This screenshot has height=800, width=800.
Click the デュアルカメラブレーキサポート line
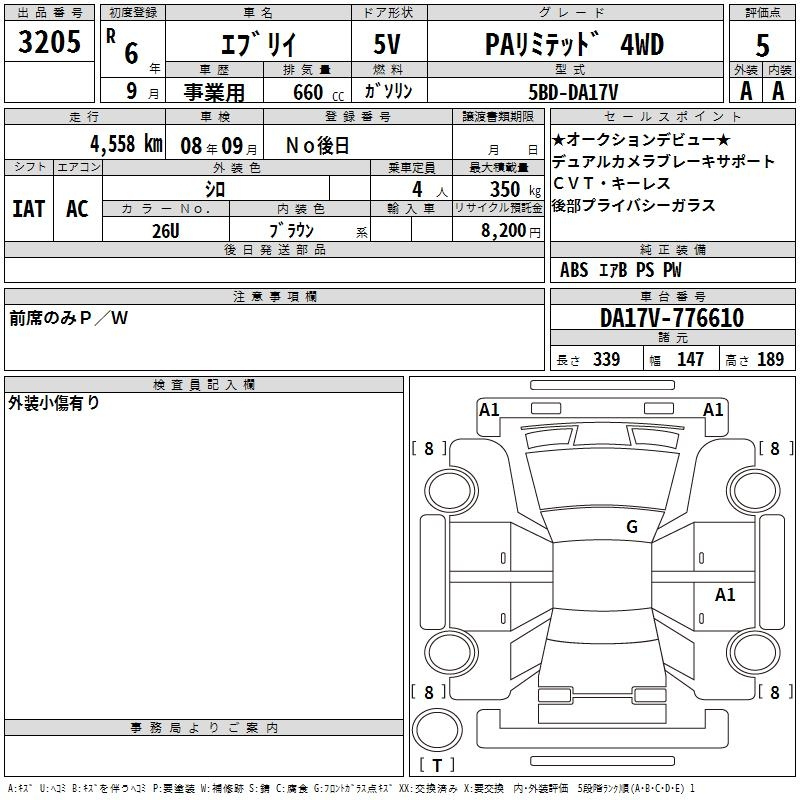663,161
